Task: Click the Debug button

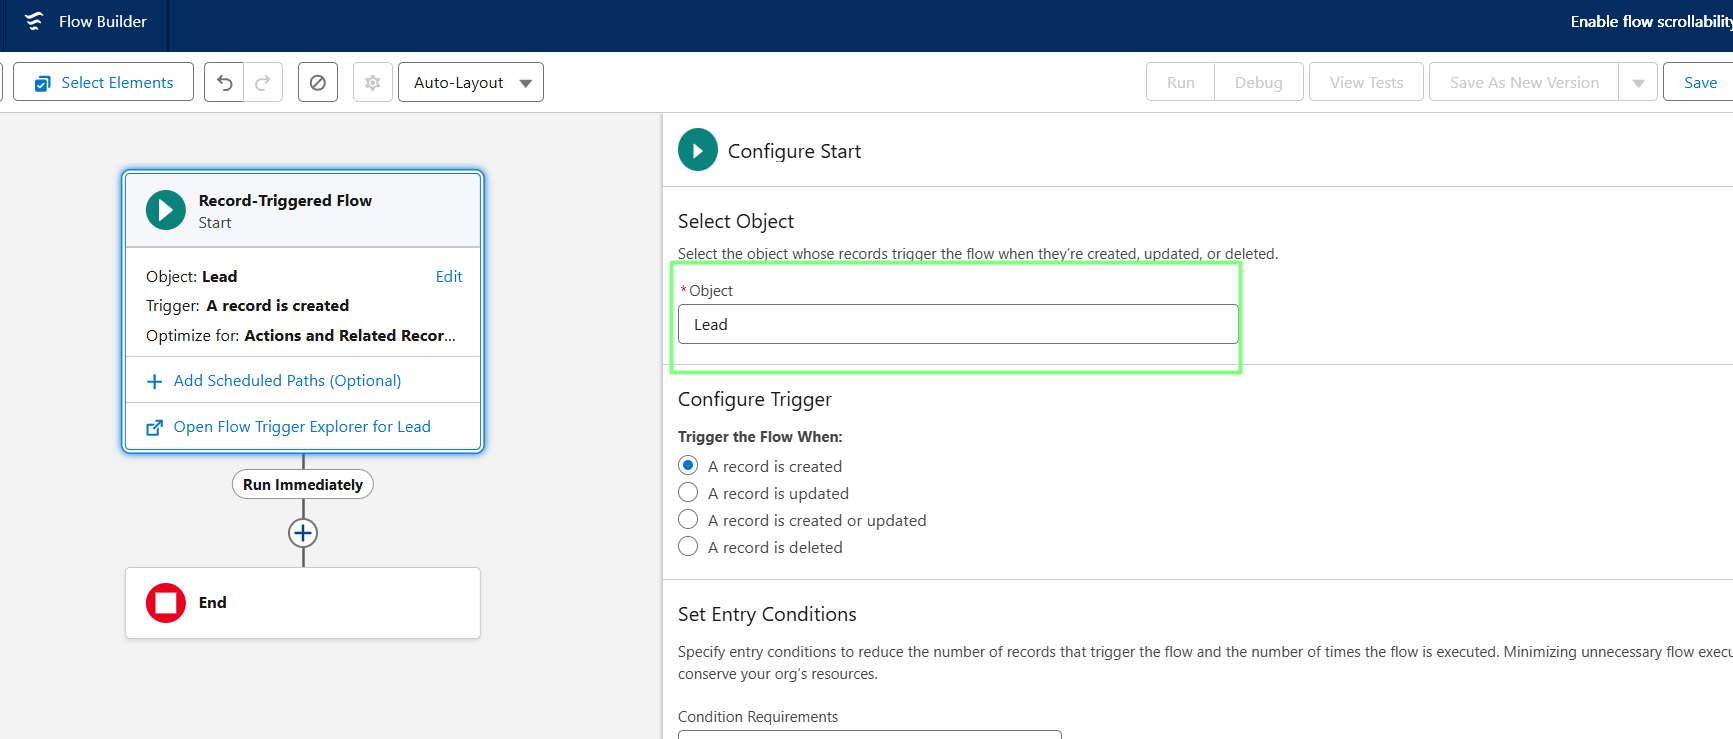Action: pos(1259,82)
